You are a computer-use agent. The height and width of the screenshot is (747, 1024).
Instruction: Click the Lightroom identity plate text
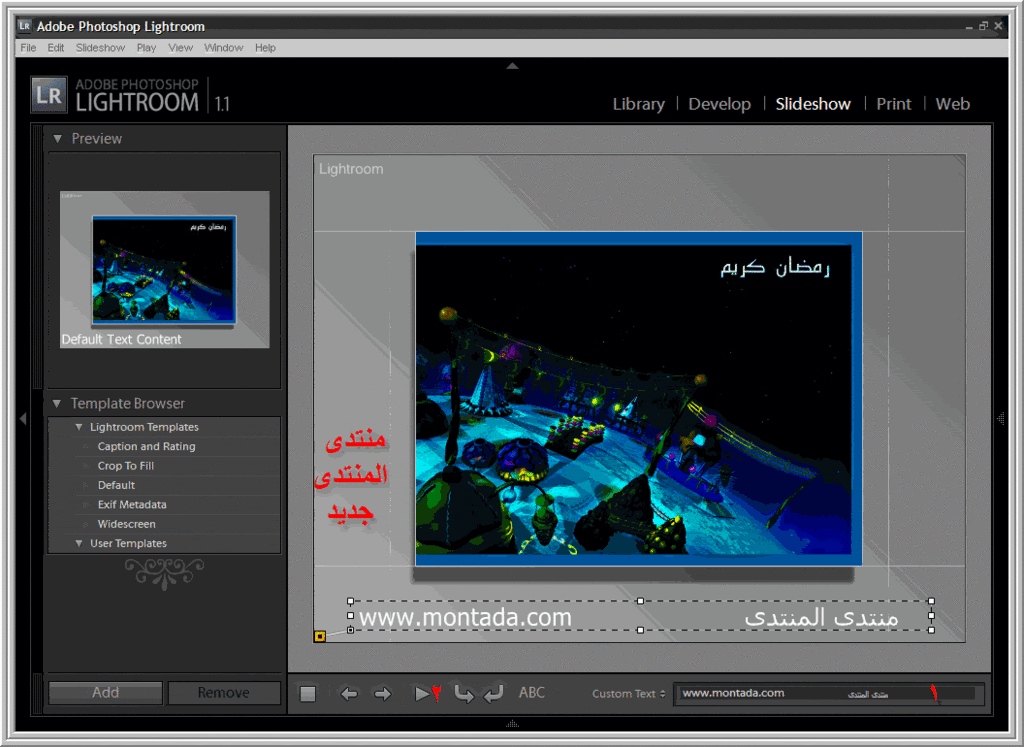click(351, 169)
